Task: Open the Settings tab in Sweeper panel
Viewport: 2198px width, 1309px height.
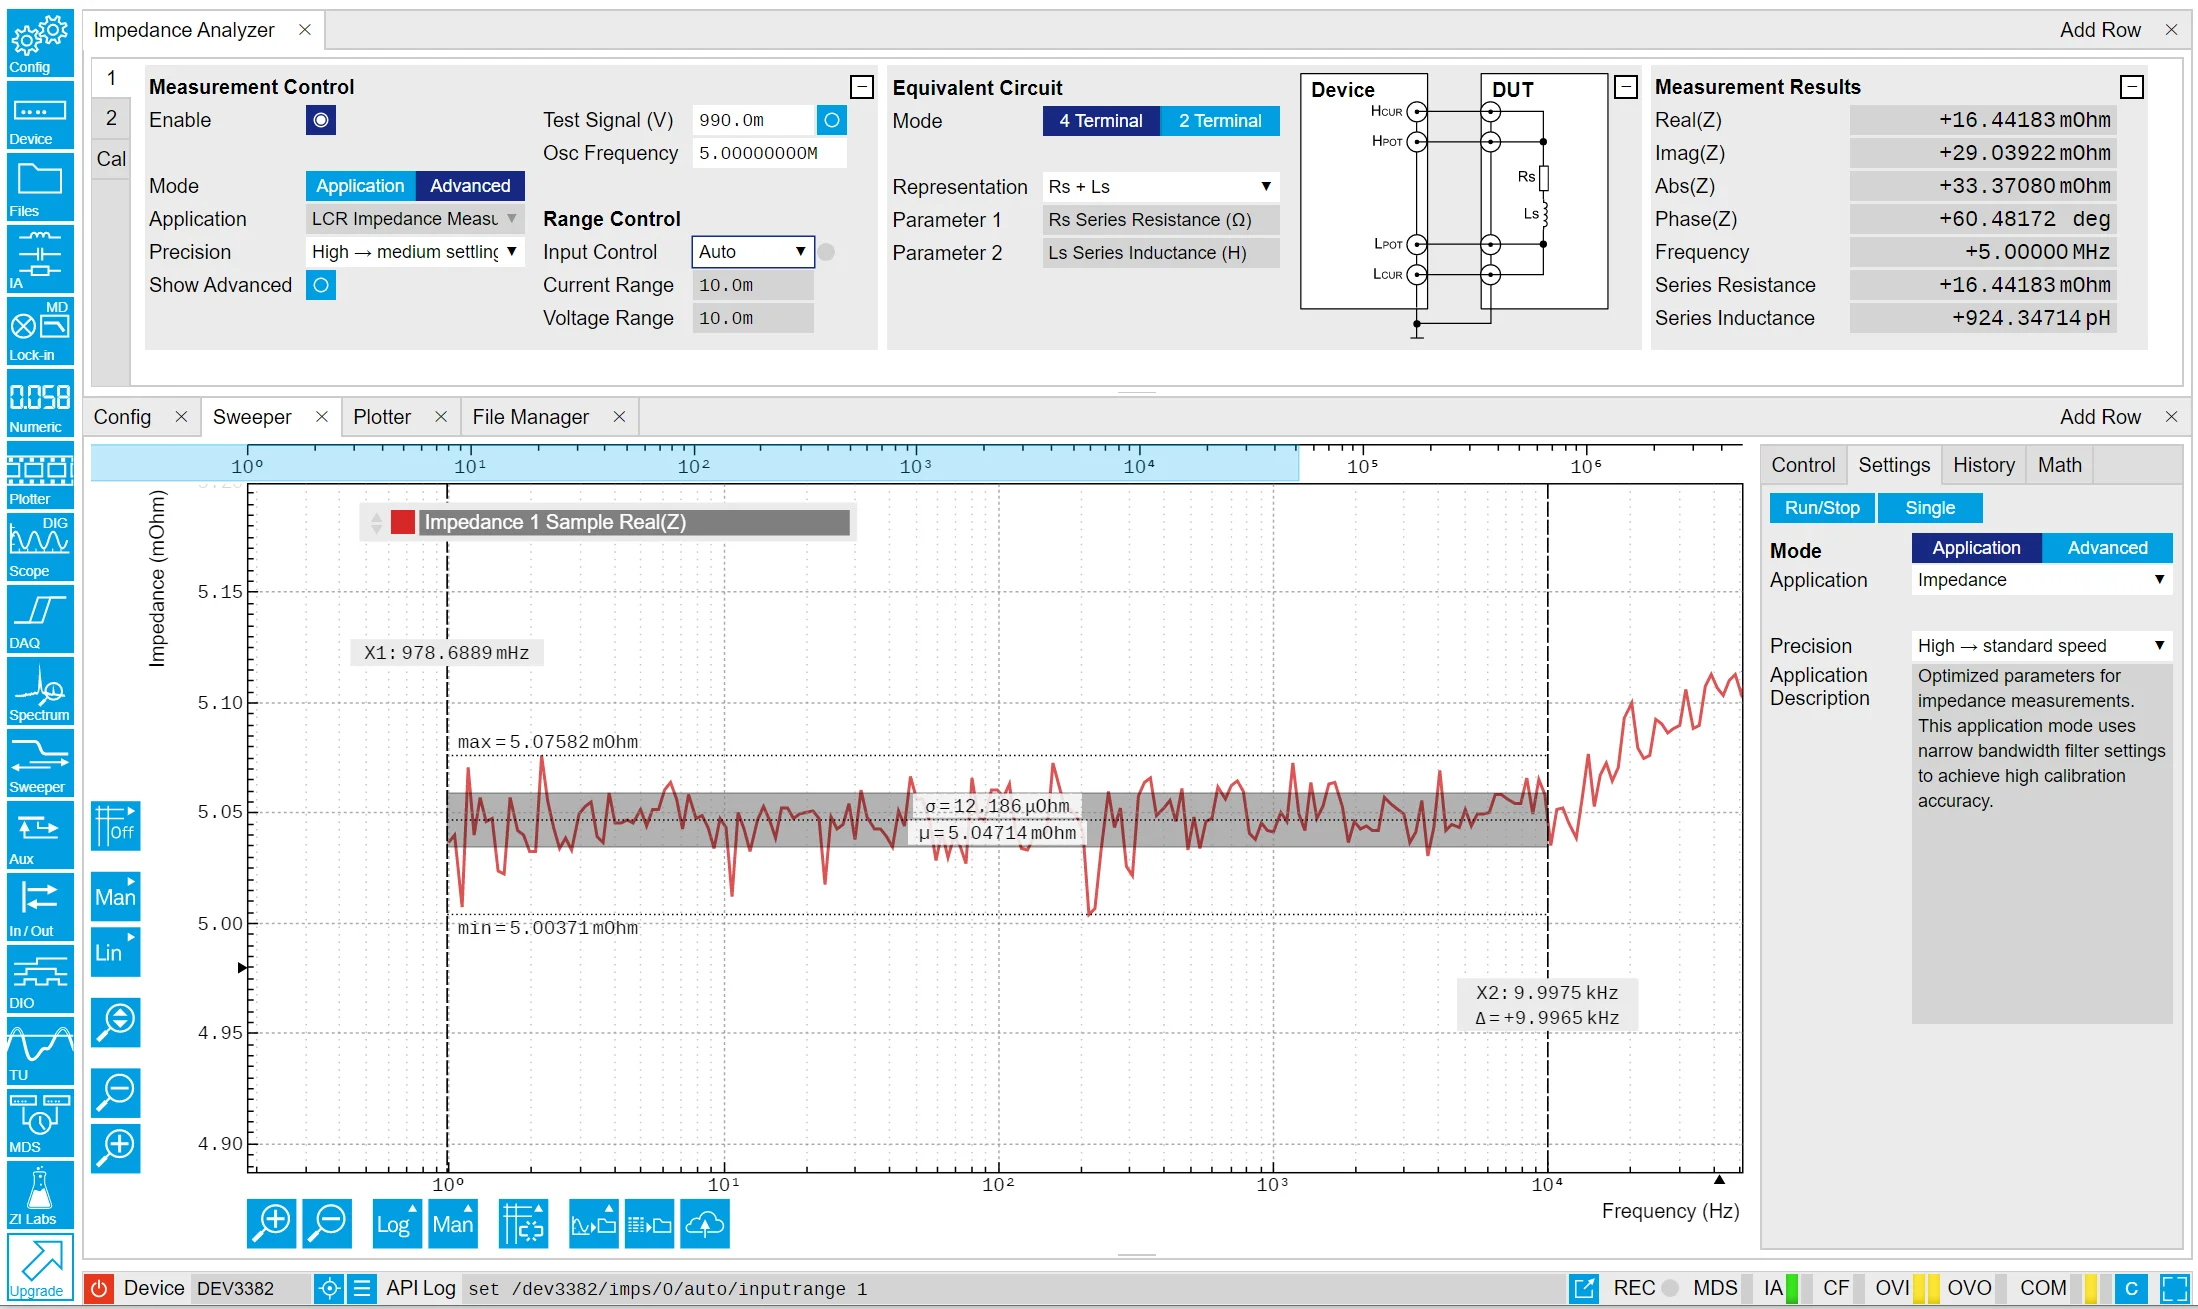Action: click(x=1894, y=465)
